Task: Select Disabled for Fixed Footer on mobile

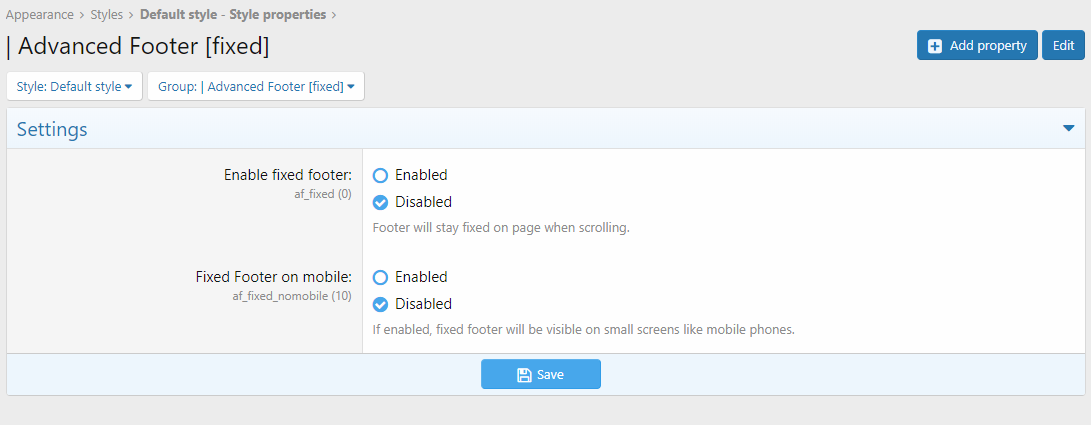Action: [x=380, y=304]
